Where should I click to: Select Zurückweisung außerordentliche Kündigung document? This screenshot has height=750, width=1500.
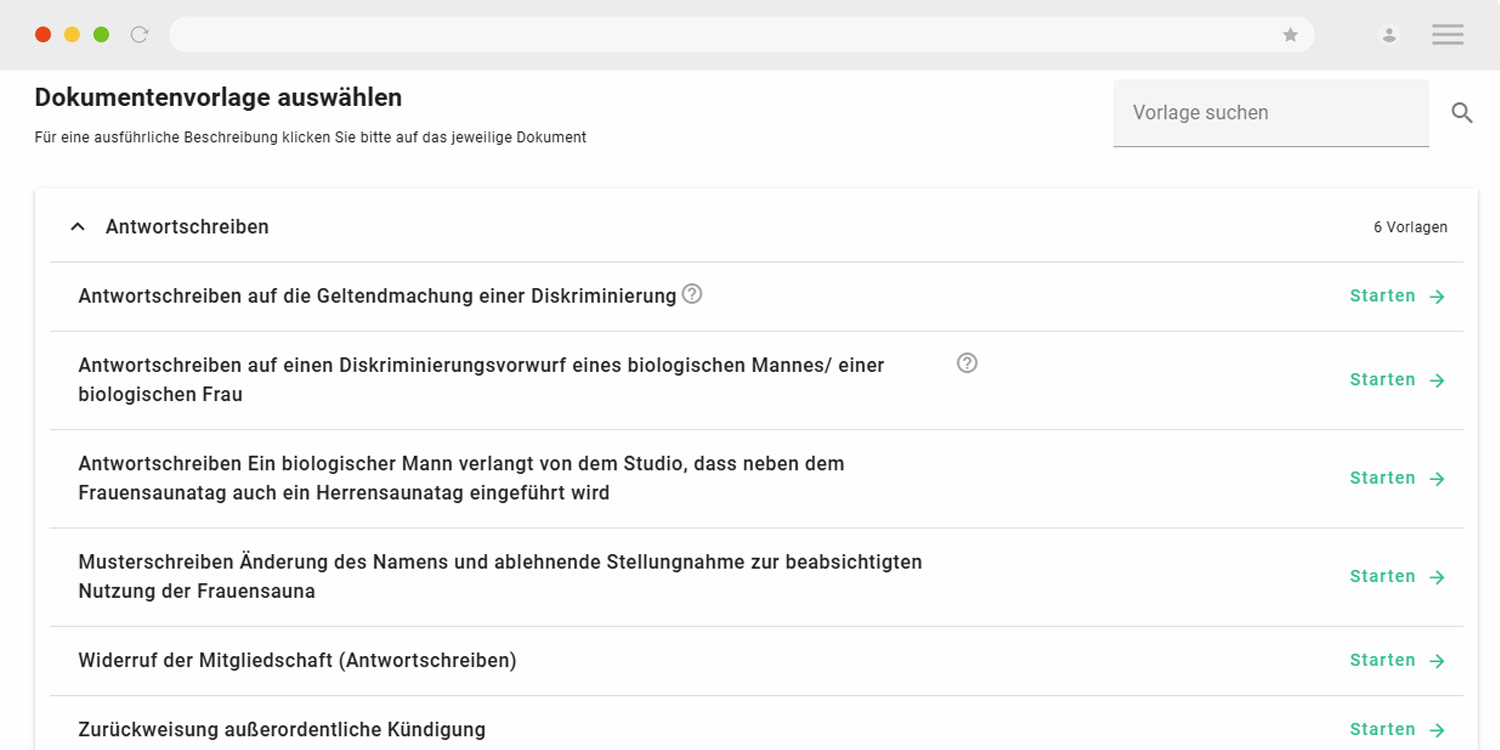[282, 729]
